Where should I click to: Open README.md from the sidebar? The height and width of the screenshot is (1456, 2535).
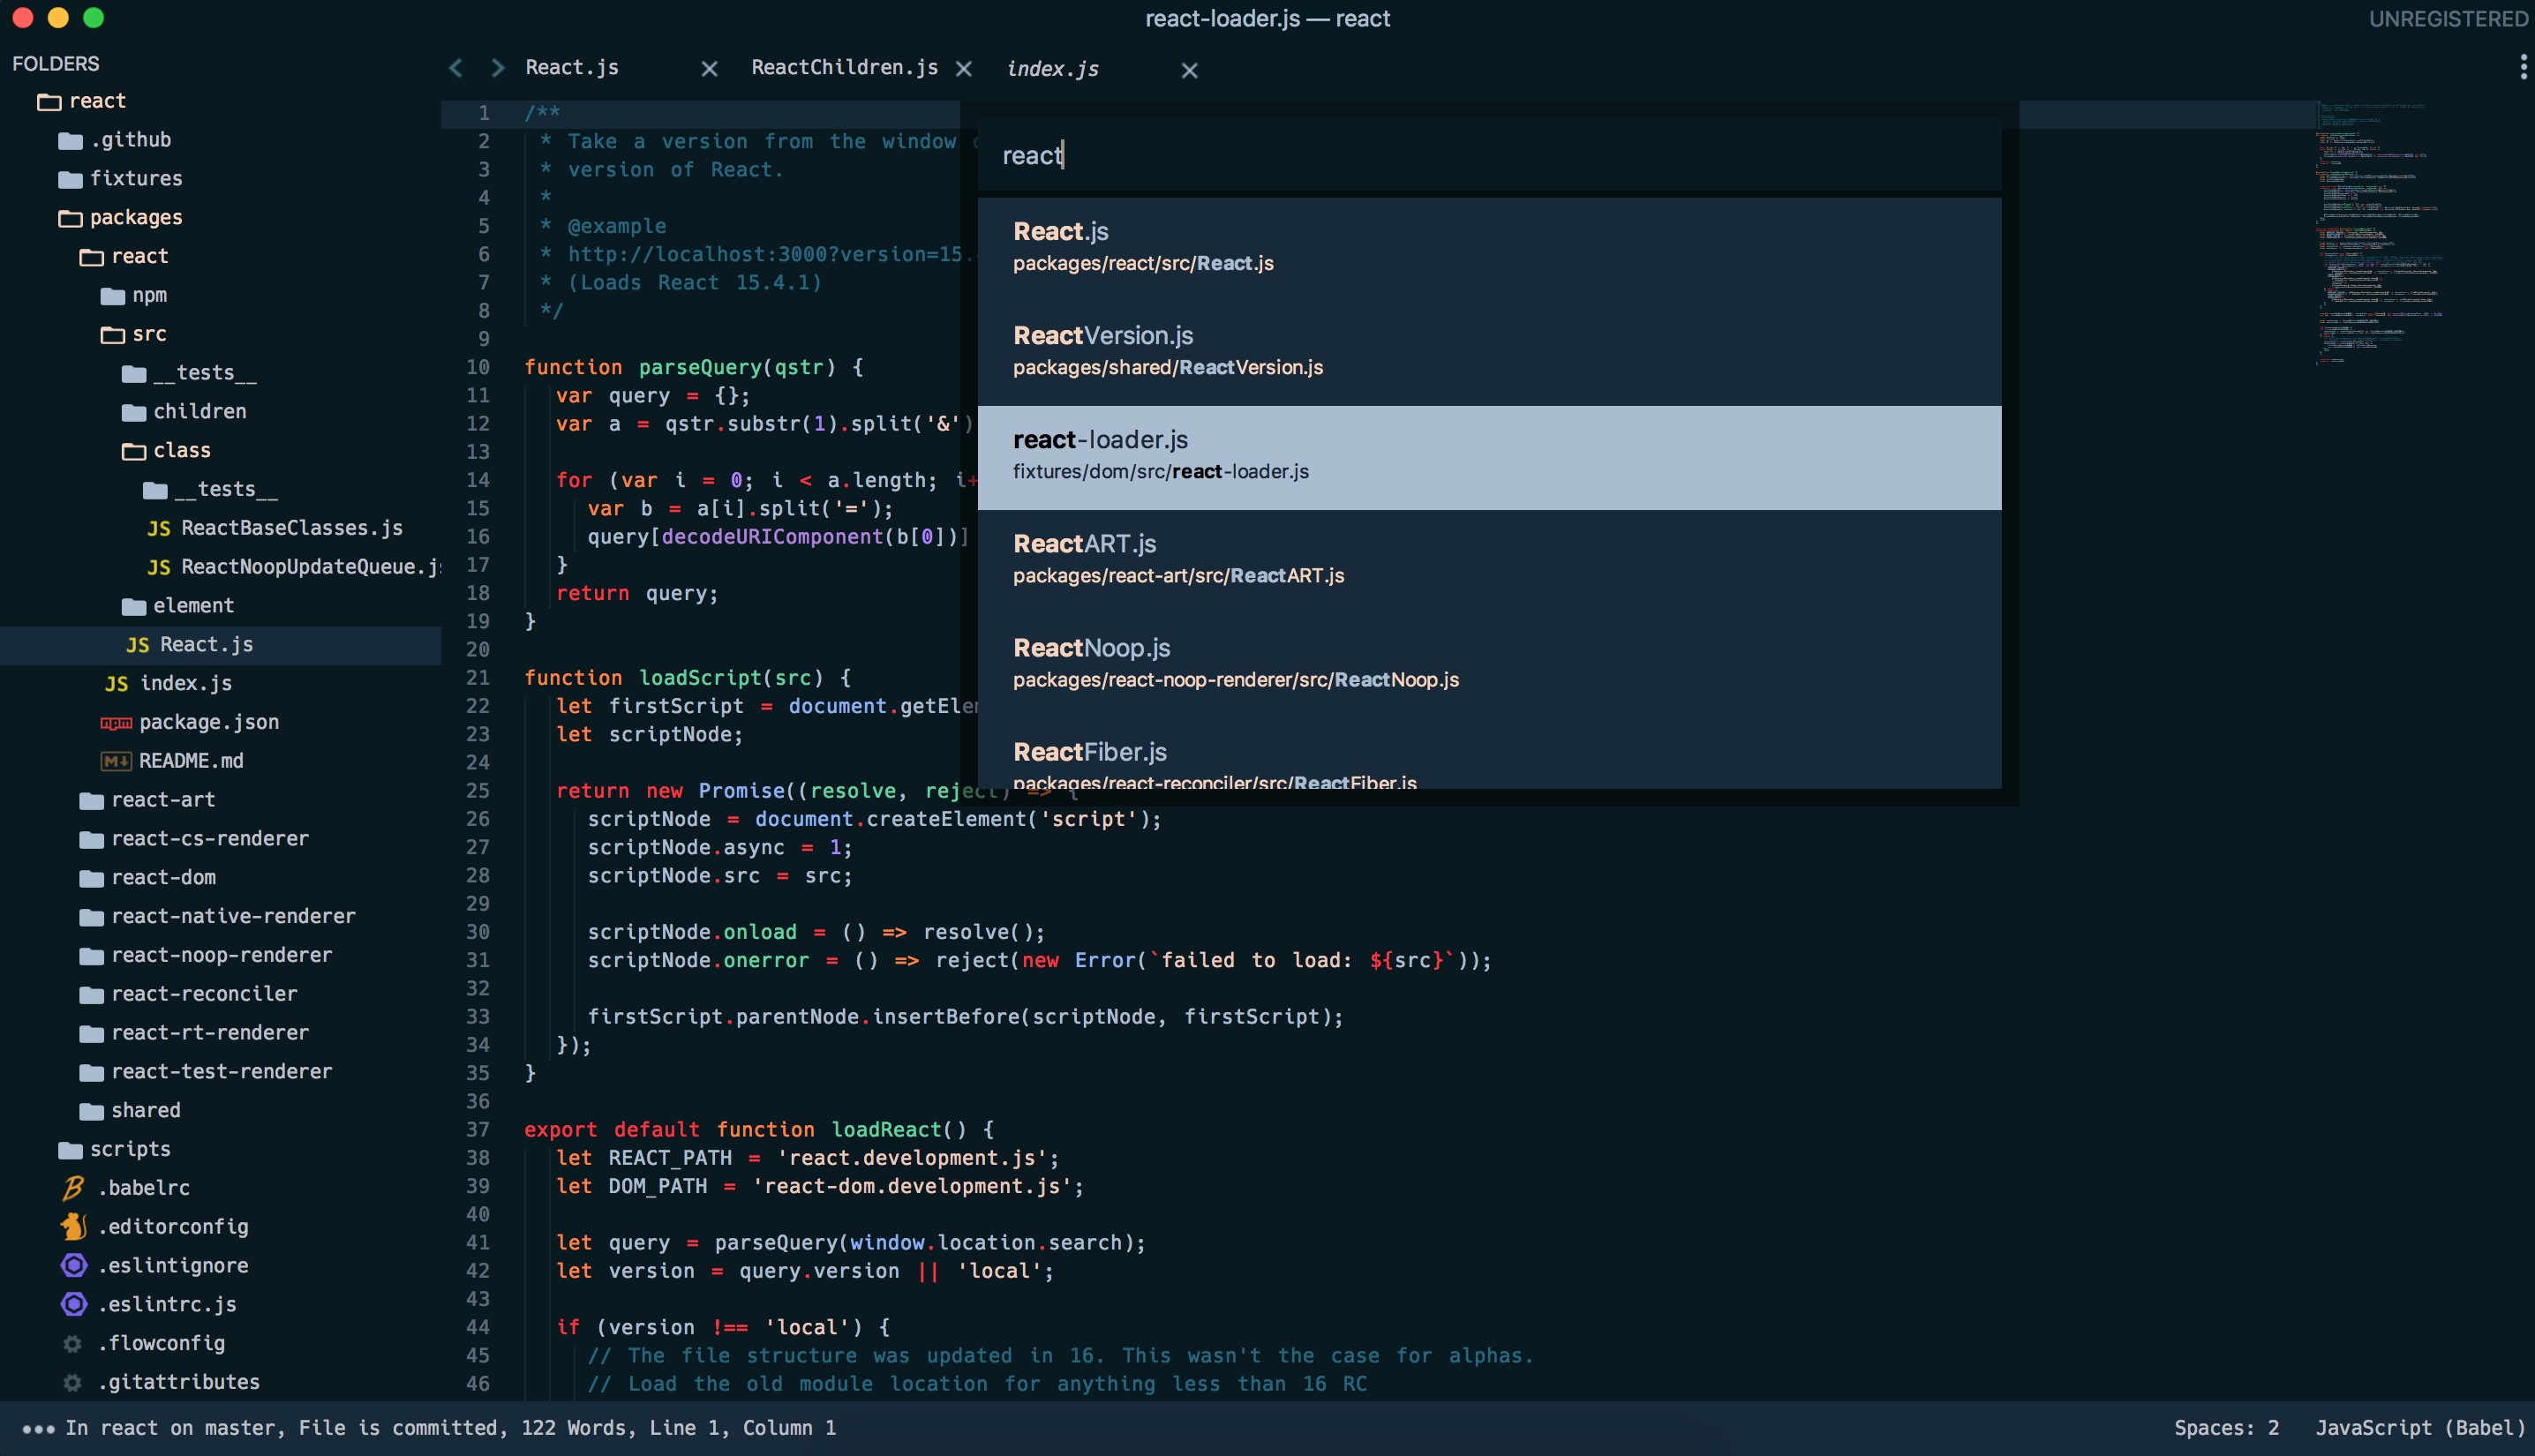pyautogui.click(x=191, y=761)
